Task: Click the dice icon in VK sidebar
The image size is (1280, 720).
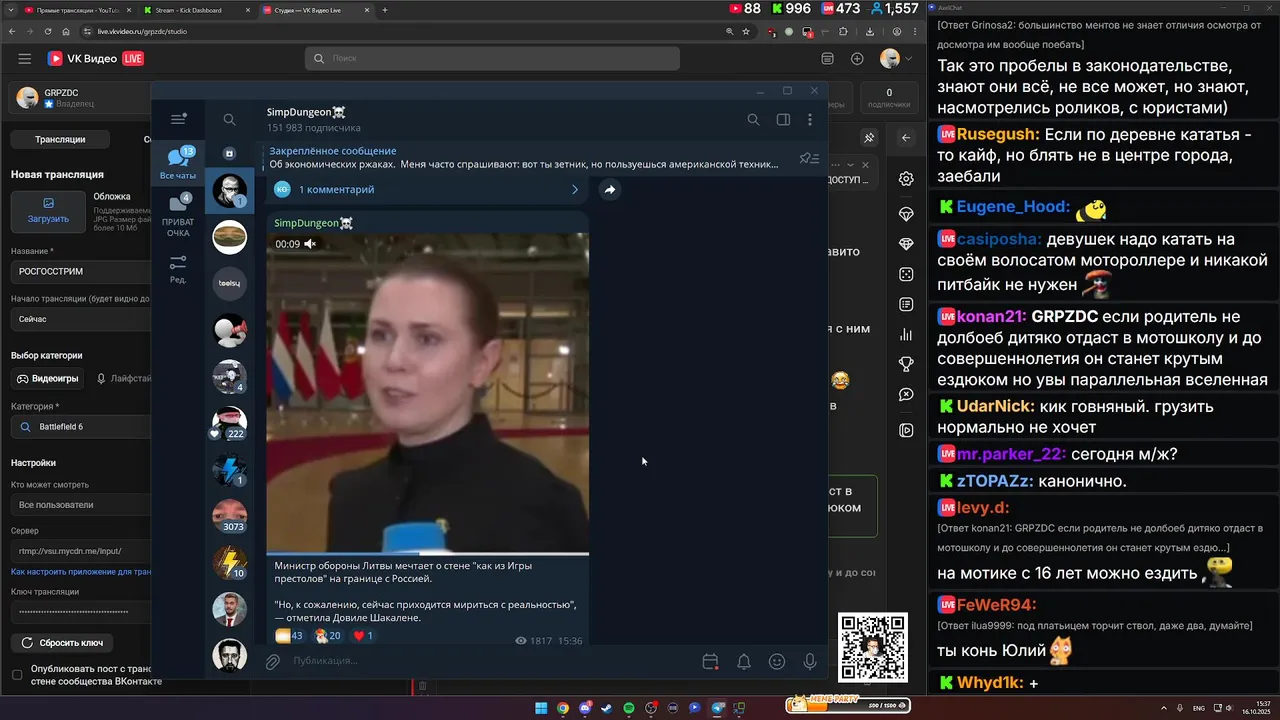Action: [906, 274]
